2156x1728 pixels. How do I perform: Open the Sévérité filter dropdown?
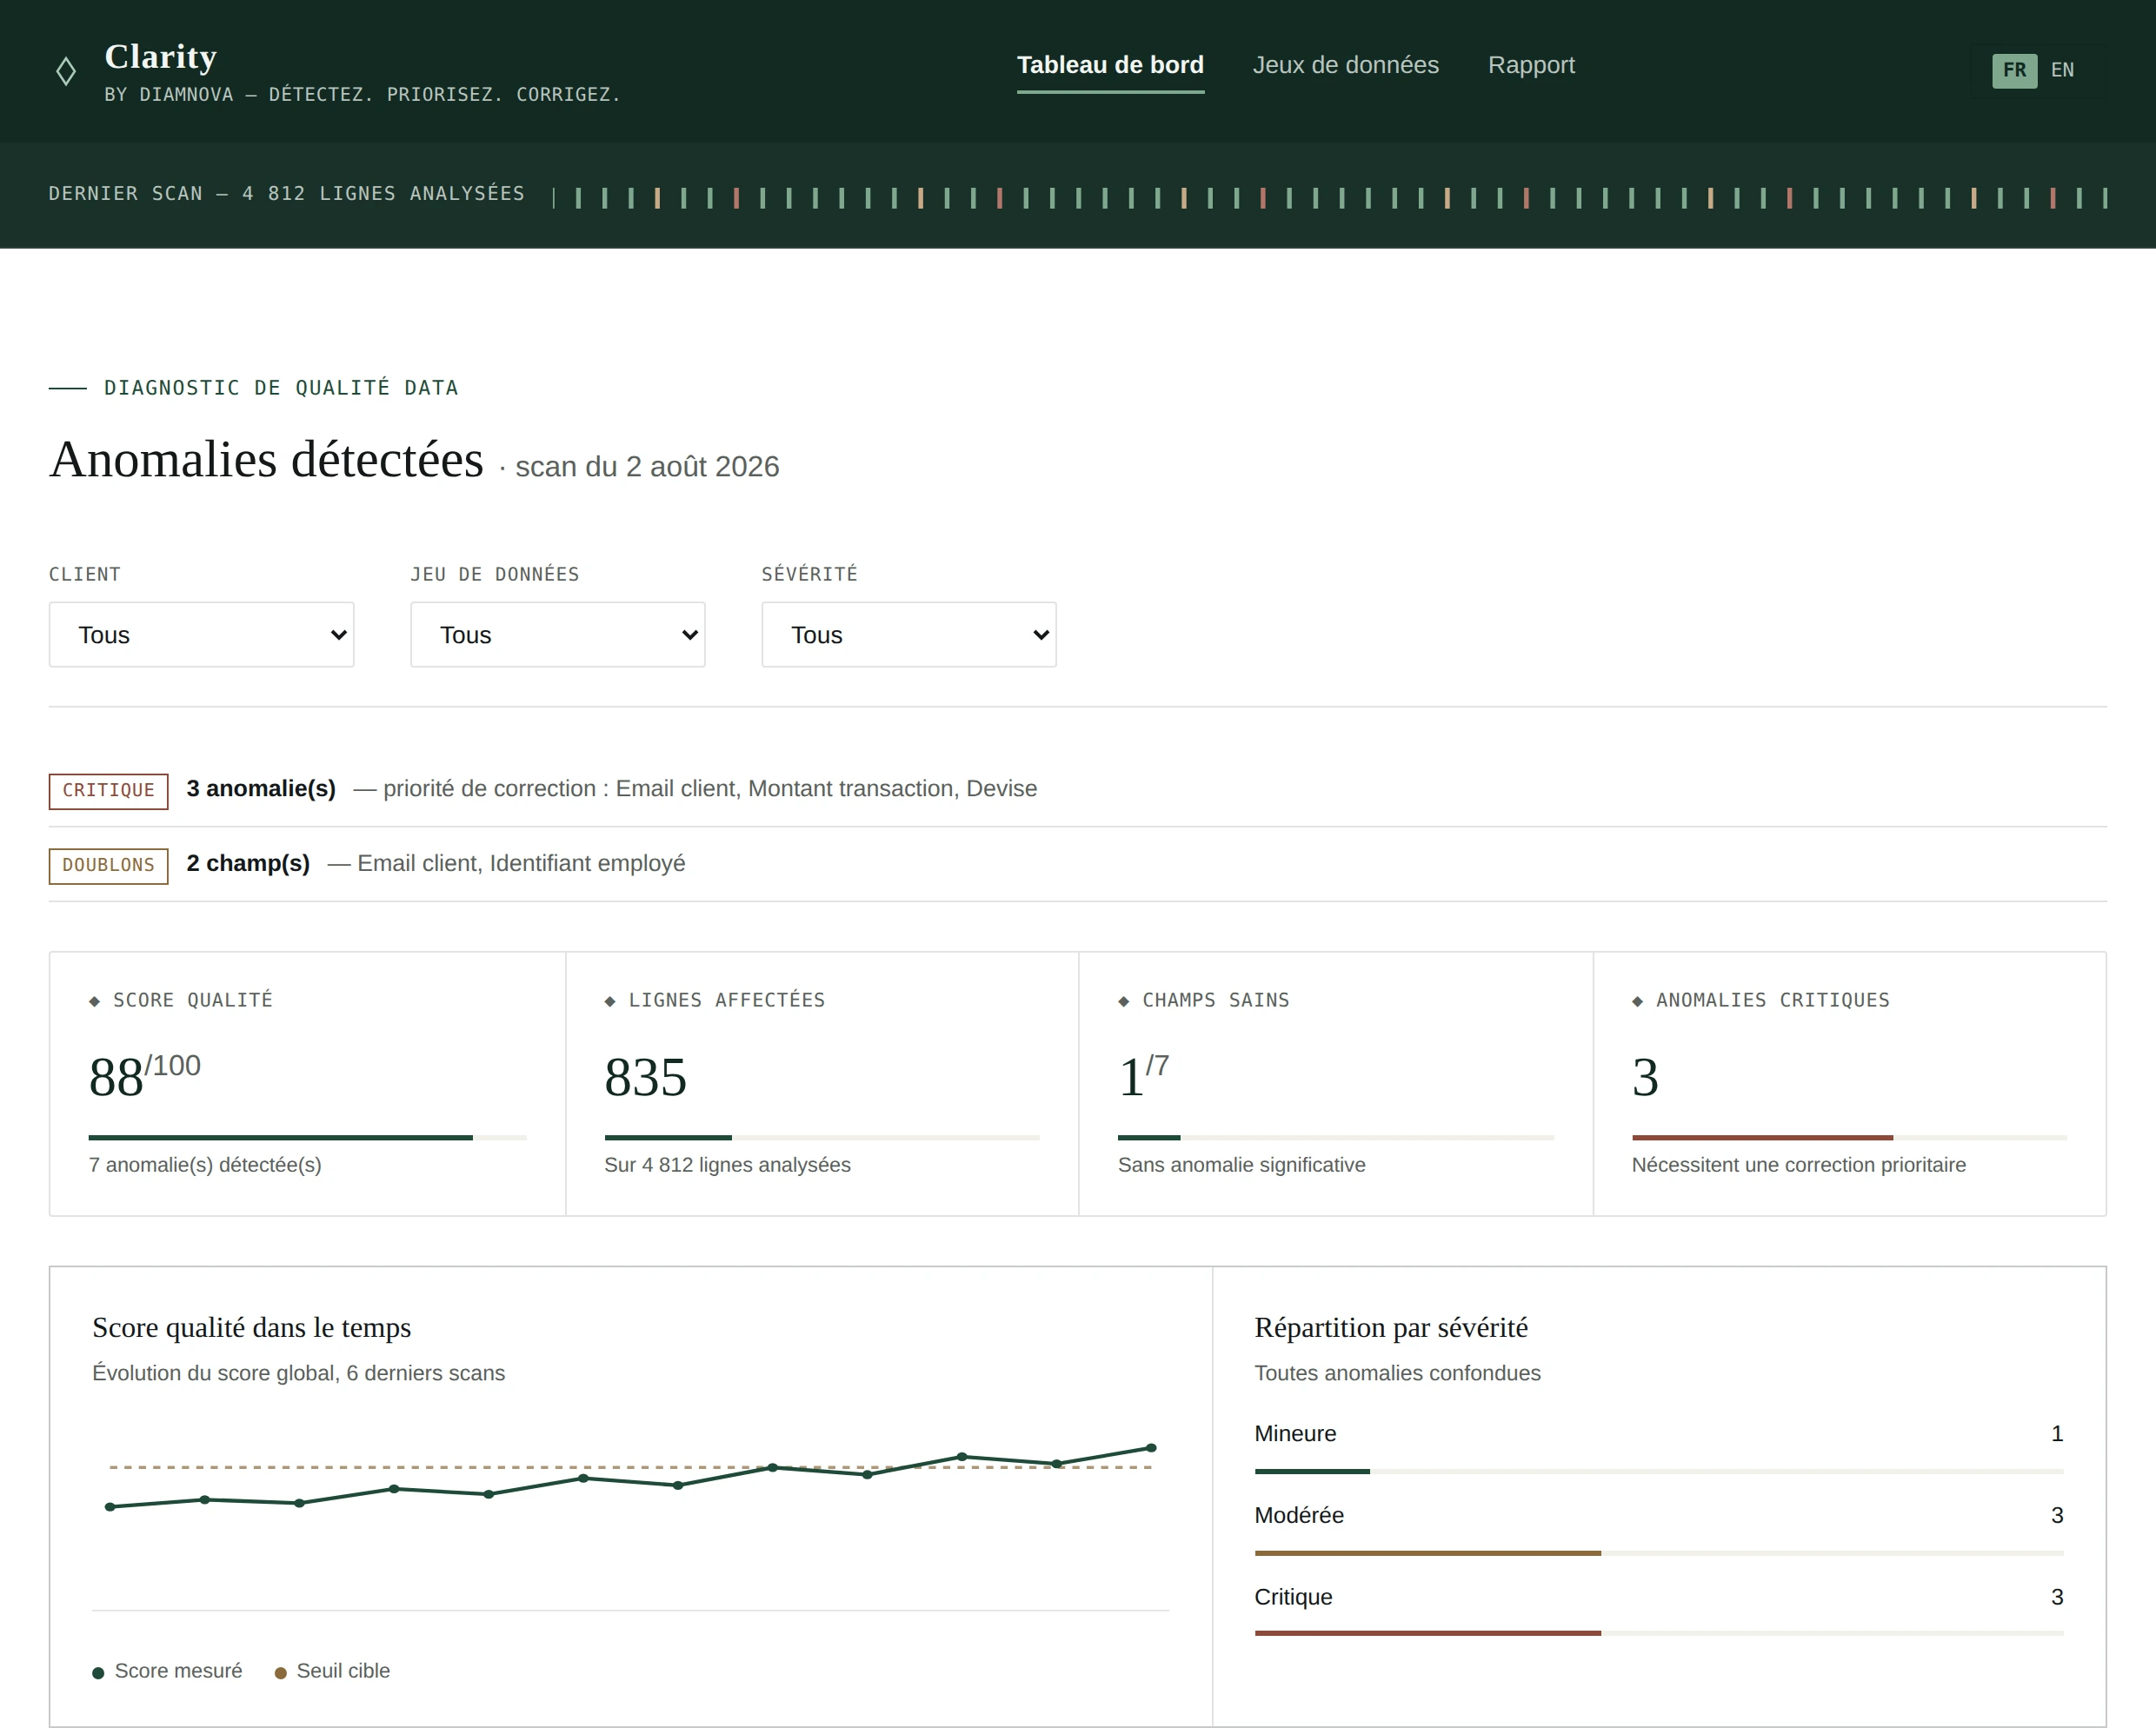(908, 634)
